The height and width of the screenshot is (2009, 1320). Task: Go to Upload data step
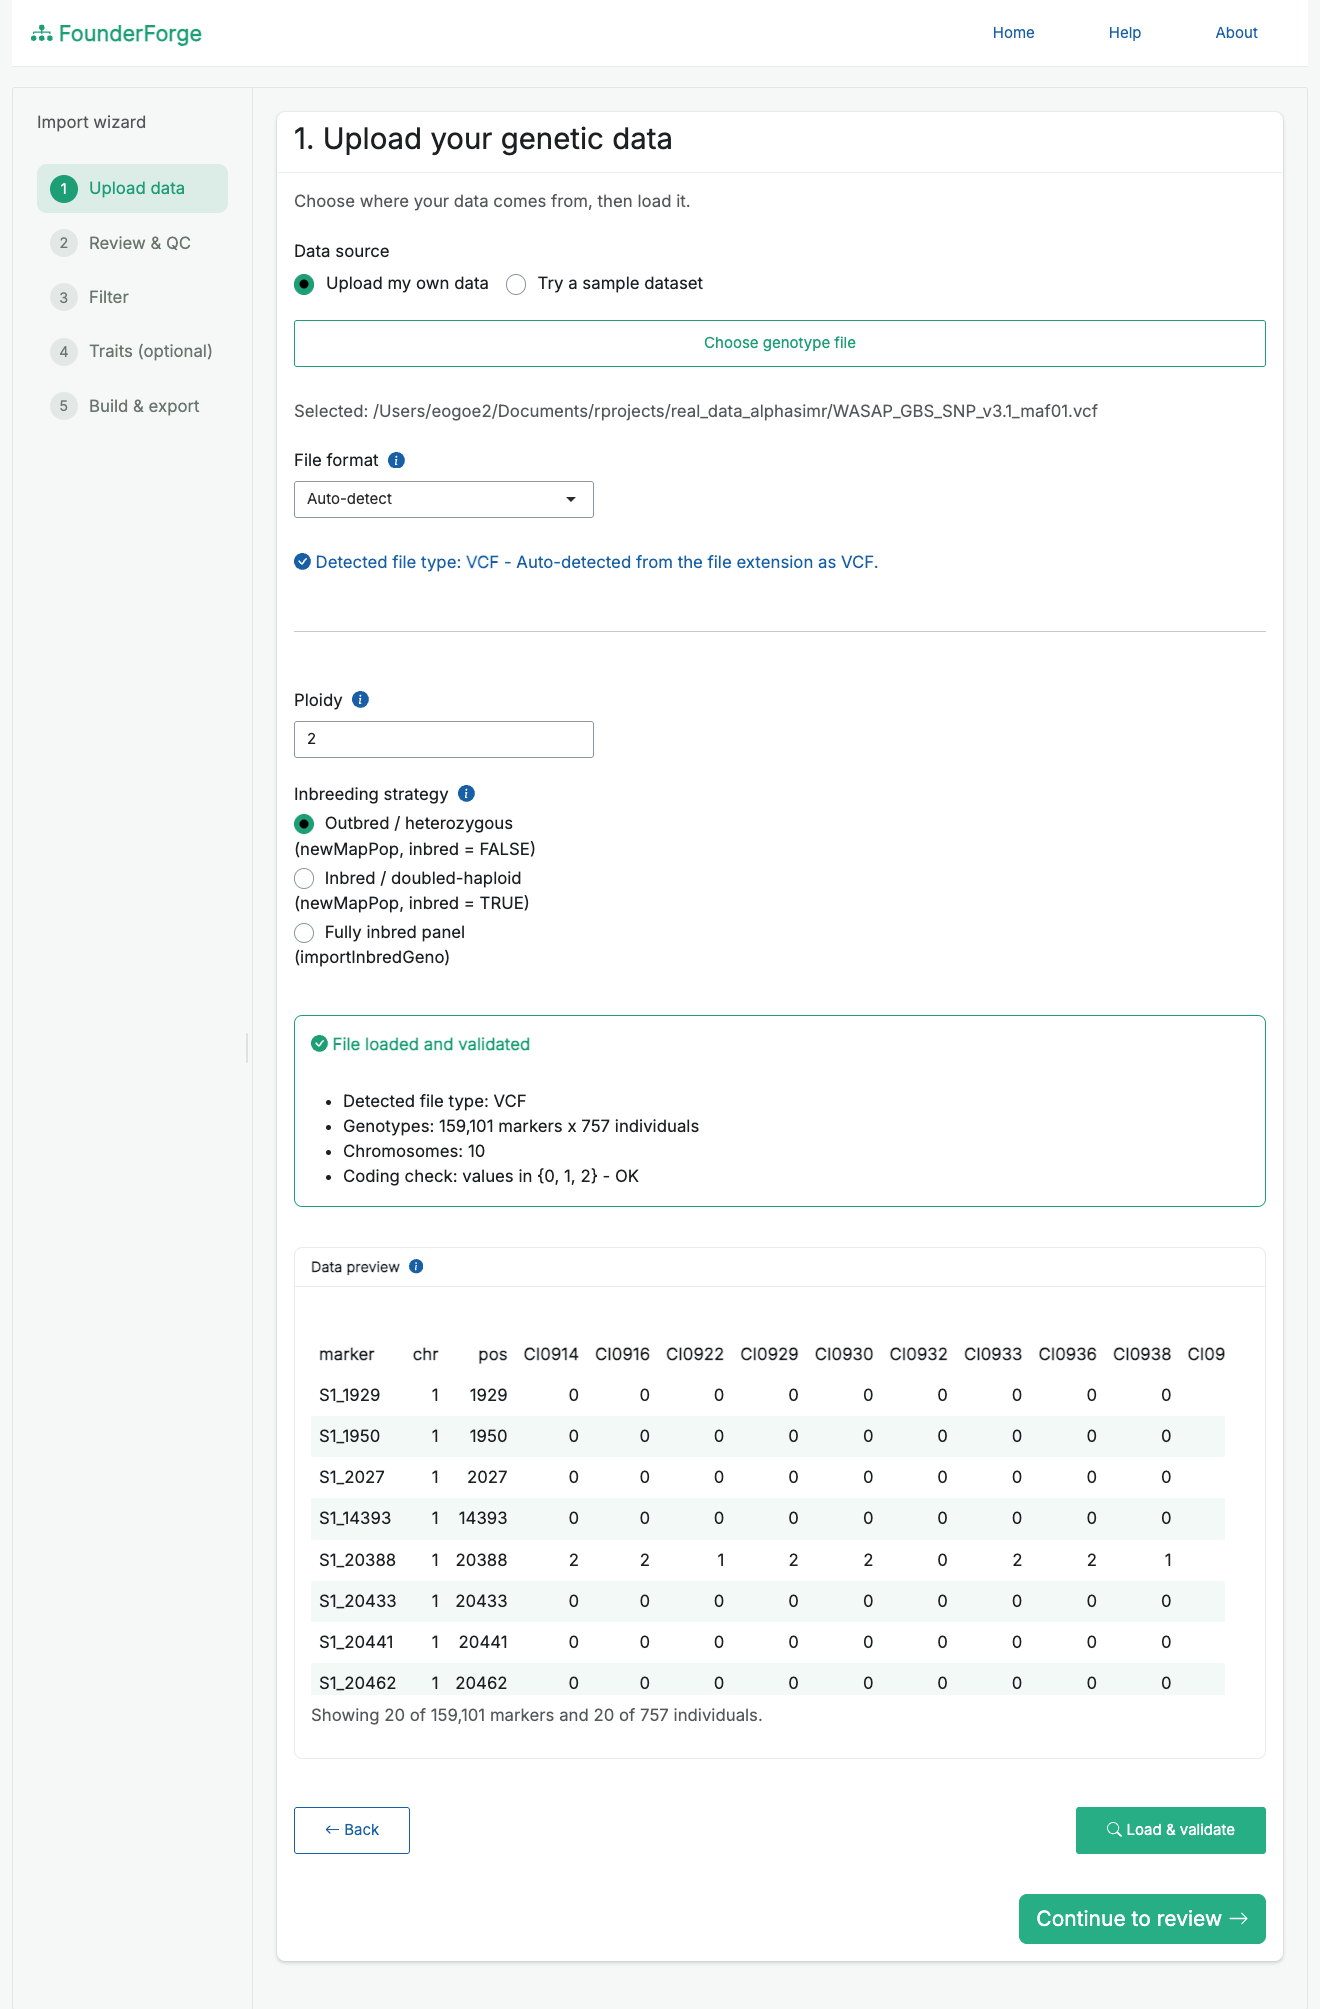[132, 189]
